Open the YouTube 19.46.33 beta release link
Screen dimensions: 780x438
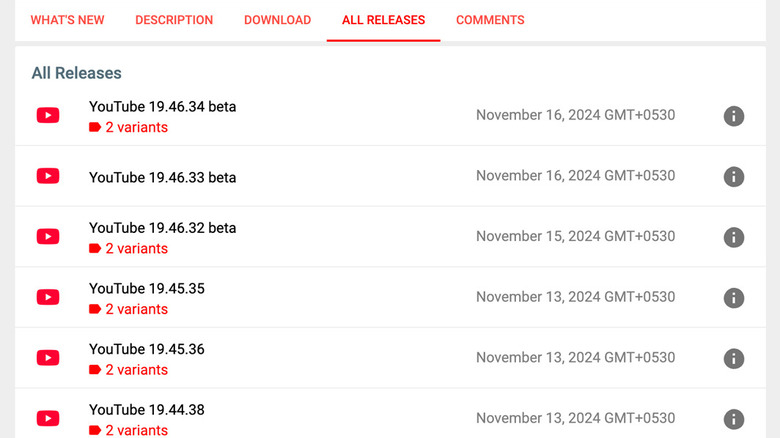point(162,177)
